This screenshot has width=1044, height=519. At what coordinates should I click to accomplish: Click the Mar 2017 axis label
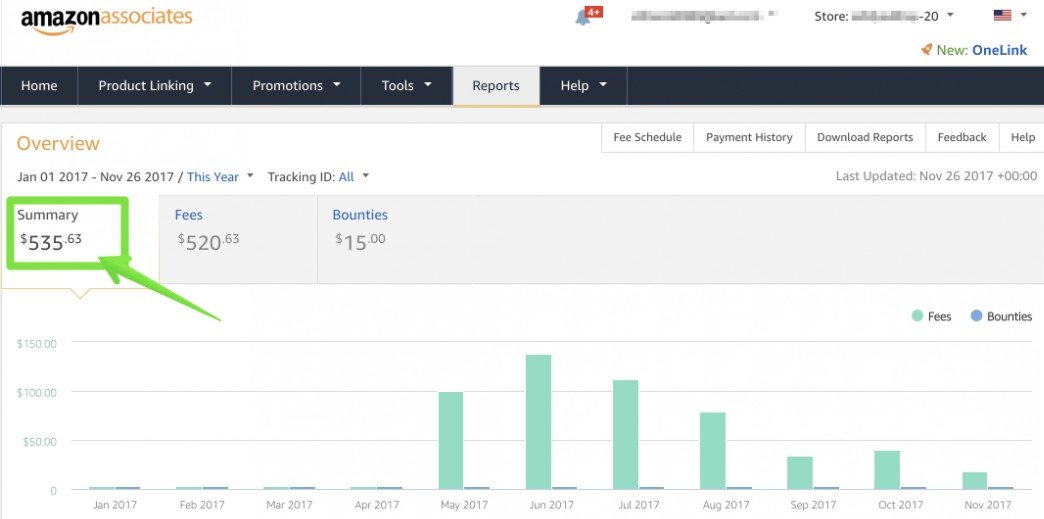pyautogui.click(x=289, y=505)
